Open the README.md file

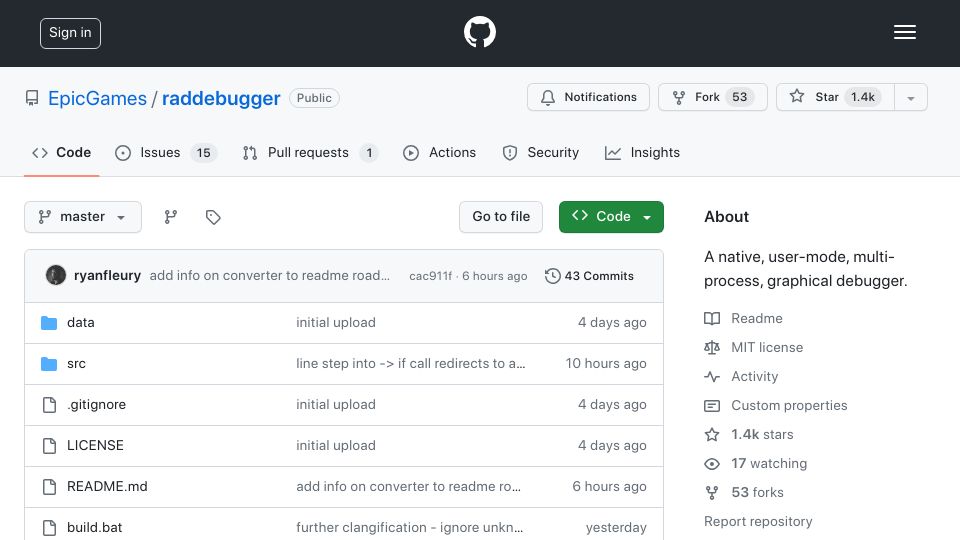[107, 487]
